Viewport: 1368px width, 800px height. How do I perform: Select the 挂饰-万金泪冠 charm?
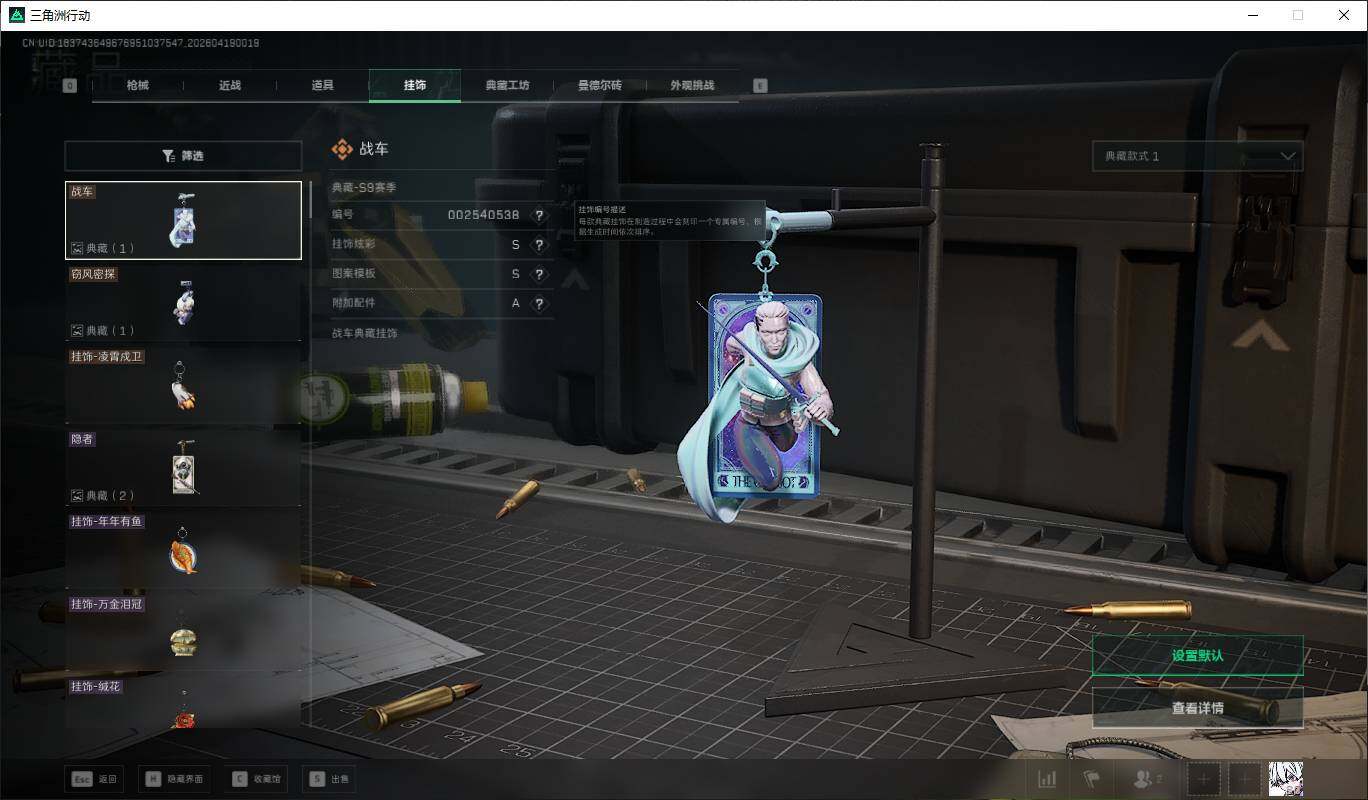pyautogui.click(x=183, y=632)
